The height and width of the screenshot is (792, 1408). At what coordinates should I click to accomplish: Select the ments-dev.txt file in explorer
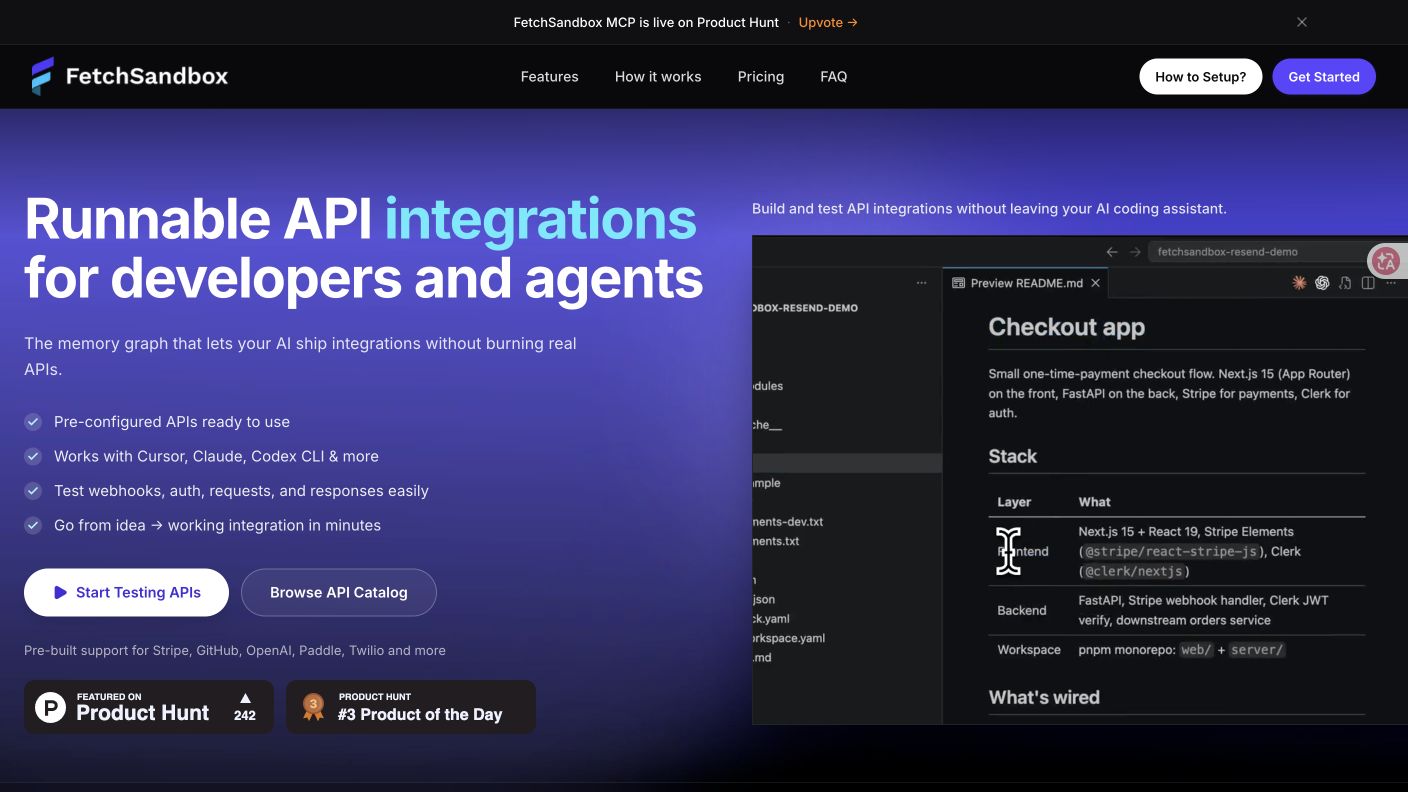click(x=788, y=522)
